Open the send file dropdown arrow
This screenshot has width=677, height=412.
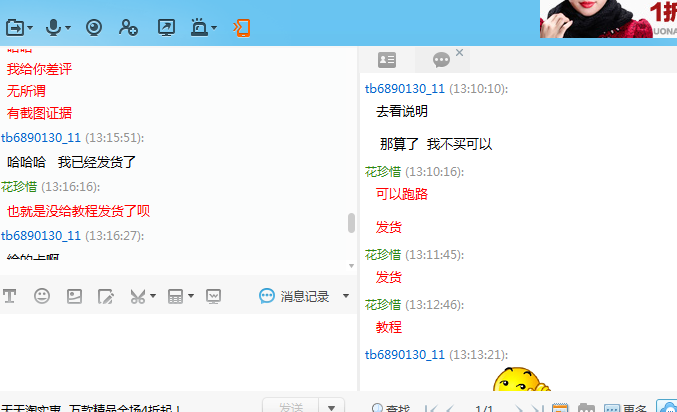(30, 28)
